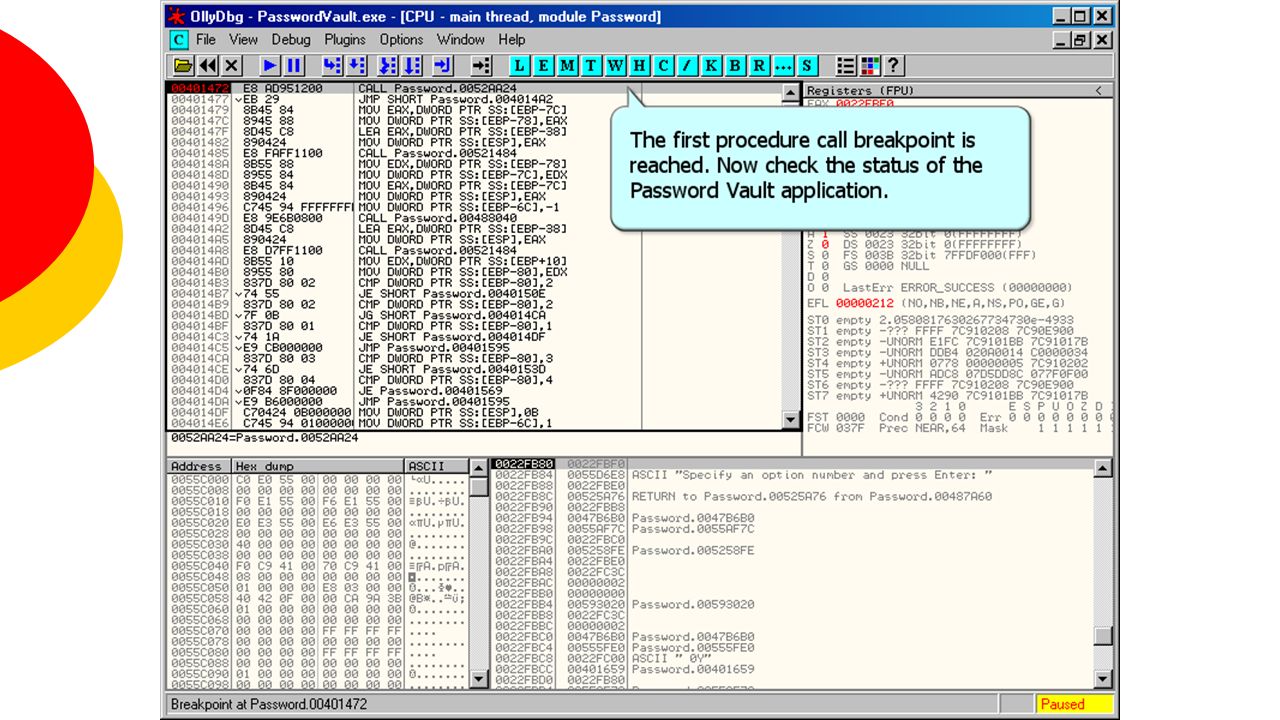Viewport: 1280px width, 720px height.
Task: Open Handles window (H button)
Action: point(640,65)
